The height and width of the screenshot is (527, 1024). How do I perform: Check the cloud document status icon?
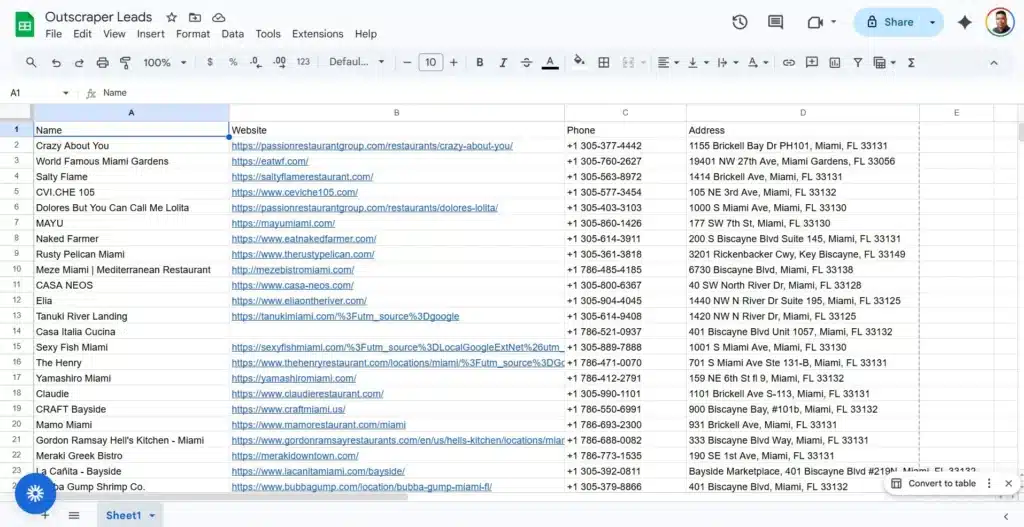pos(219,18)
